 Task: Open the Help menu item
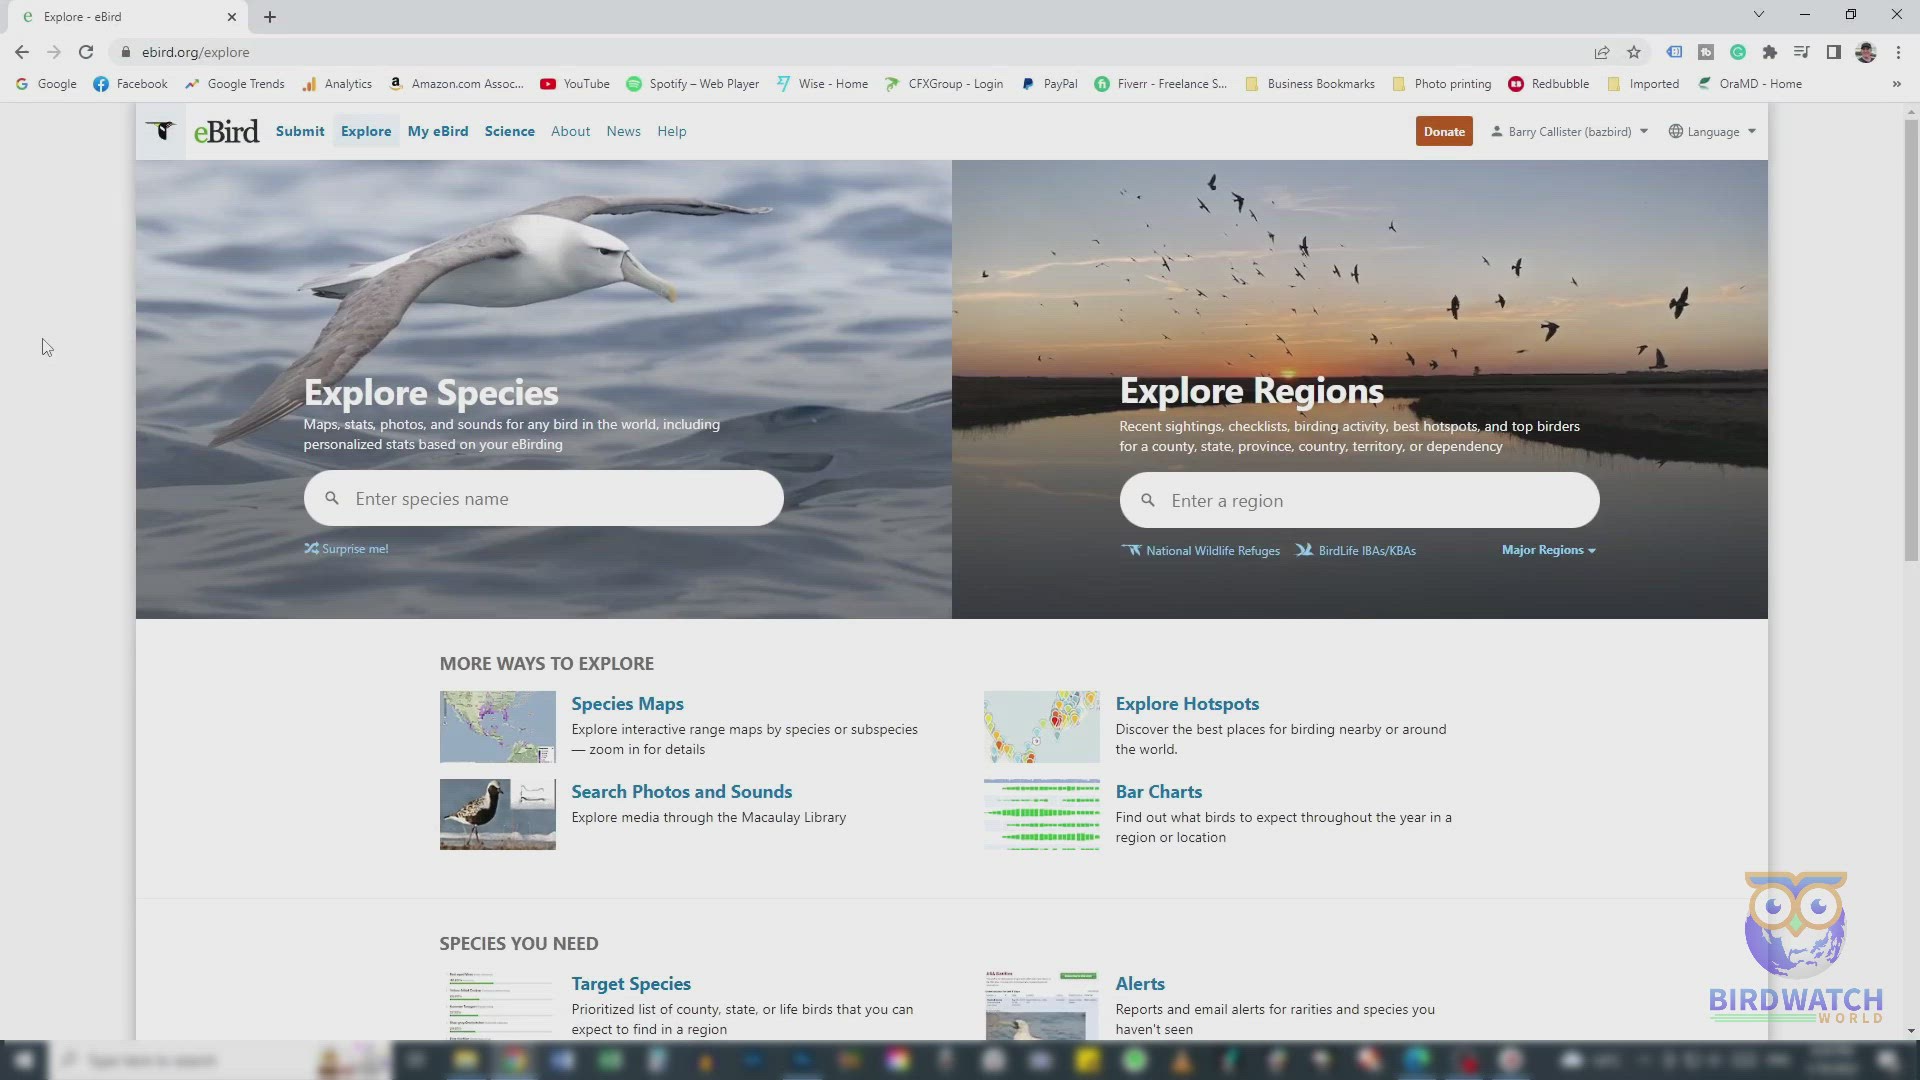click(x=672, y=131)
